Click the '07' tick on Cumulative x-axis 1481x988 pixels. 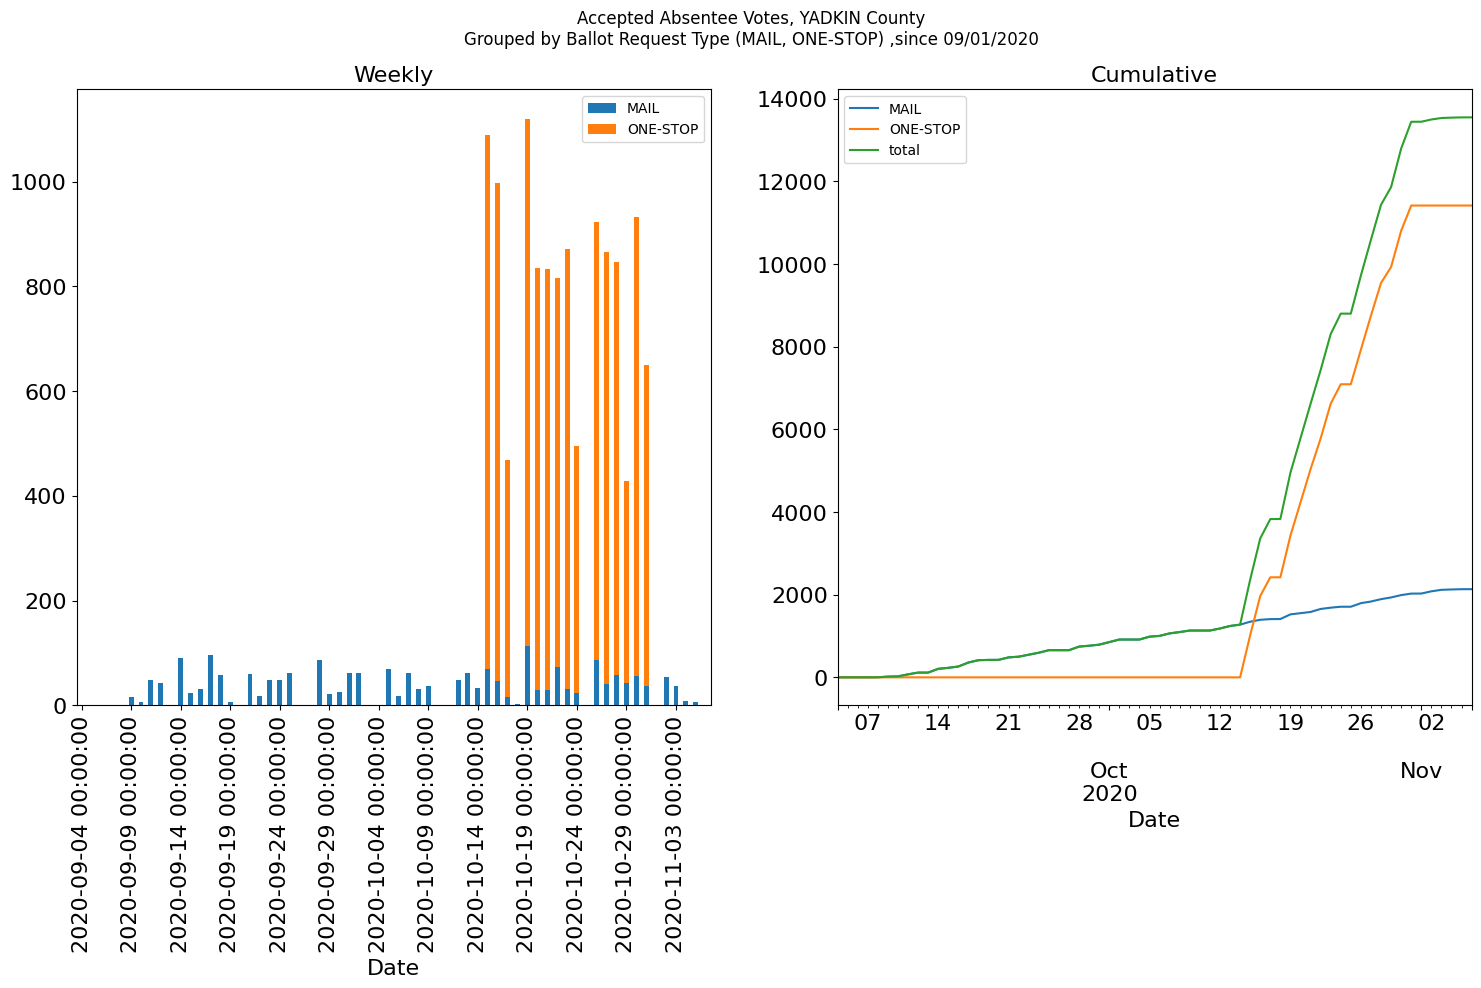867,723
